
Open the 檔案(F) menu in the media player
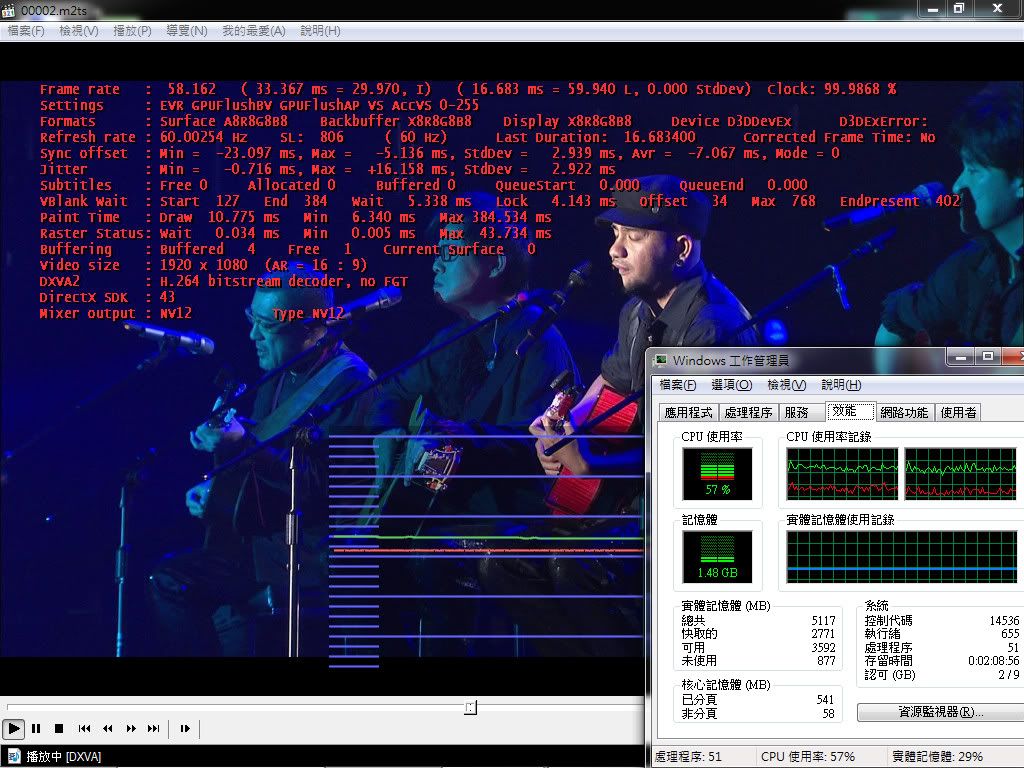pyautogui.click(x=26, y=31)
